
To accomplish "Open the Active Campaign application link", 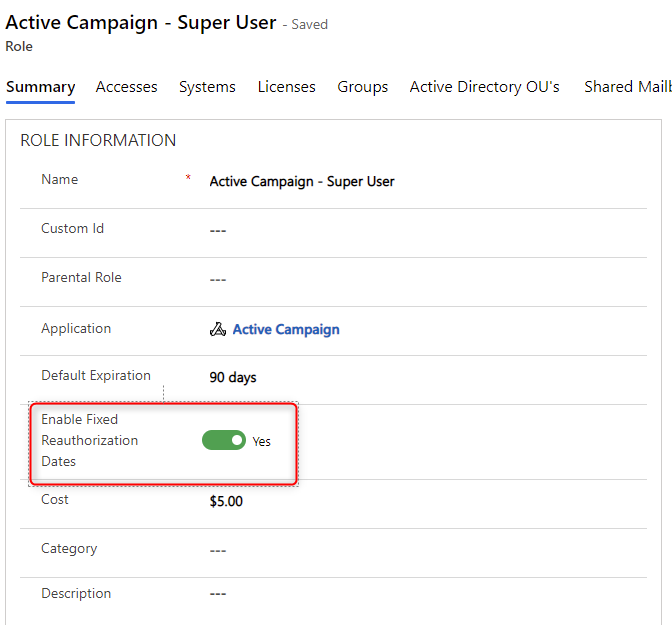I will 286,329.
